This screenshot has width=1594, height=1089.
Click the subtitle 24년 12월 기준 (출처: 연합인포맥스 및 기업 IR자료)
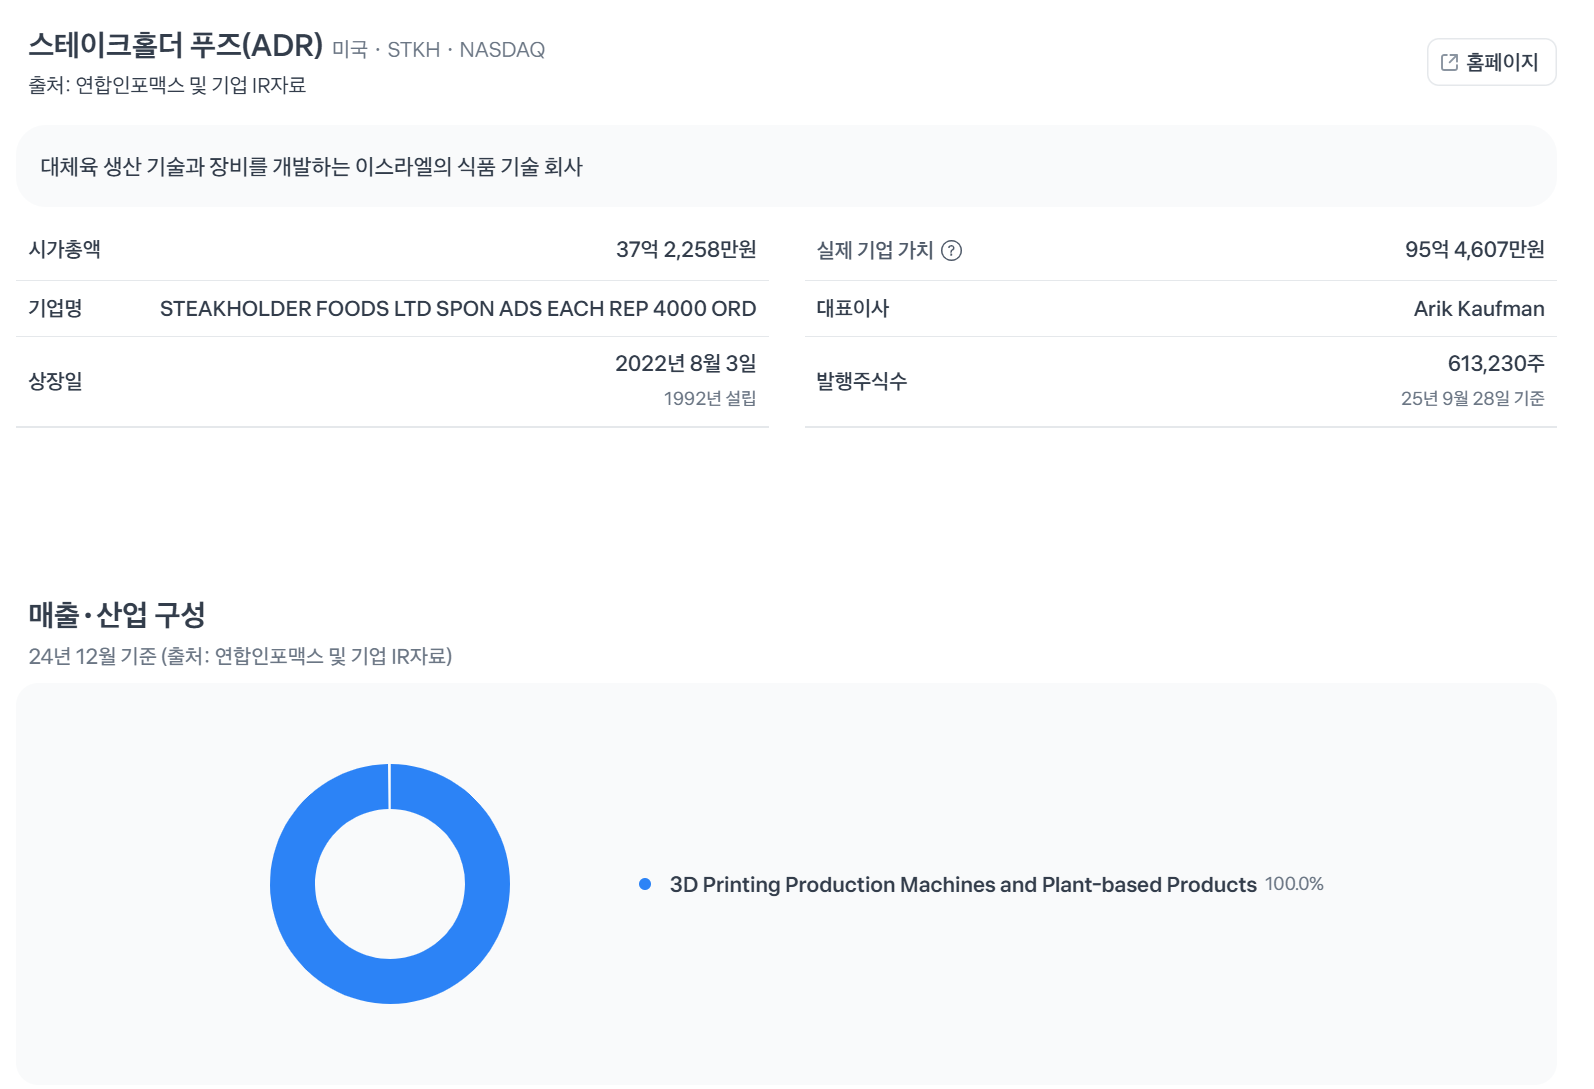coord(240,656)
